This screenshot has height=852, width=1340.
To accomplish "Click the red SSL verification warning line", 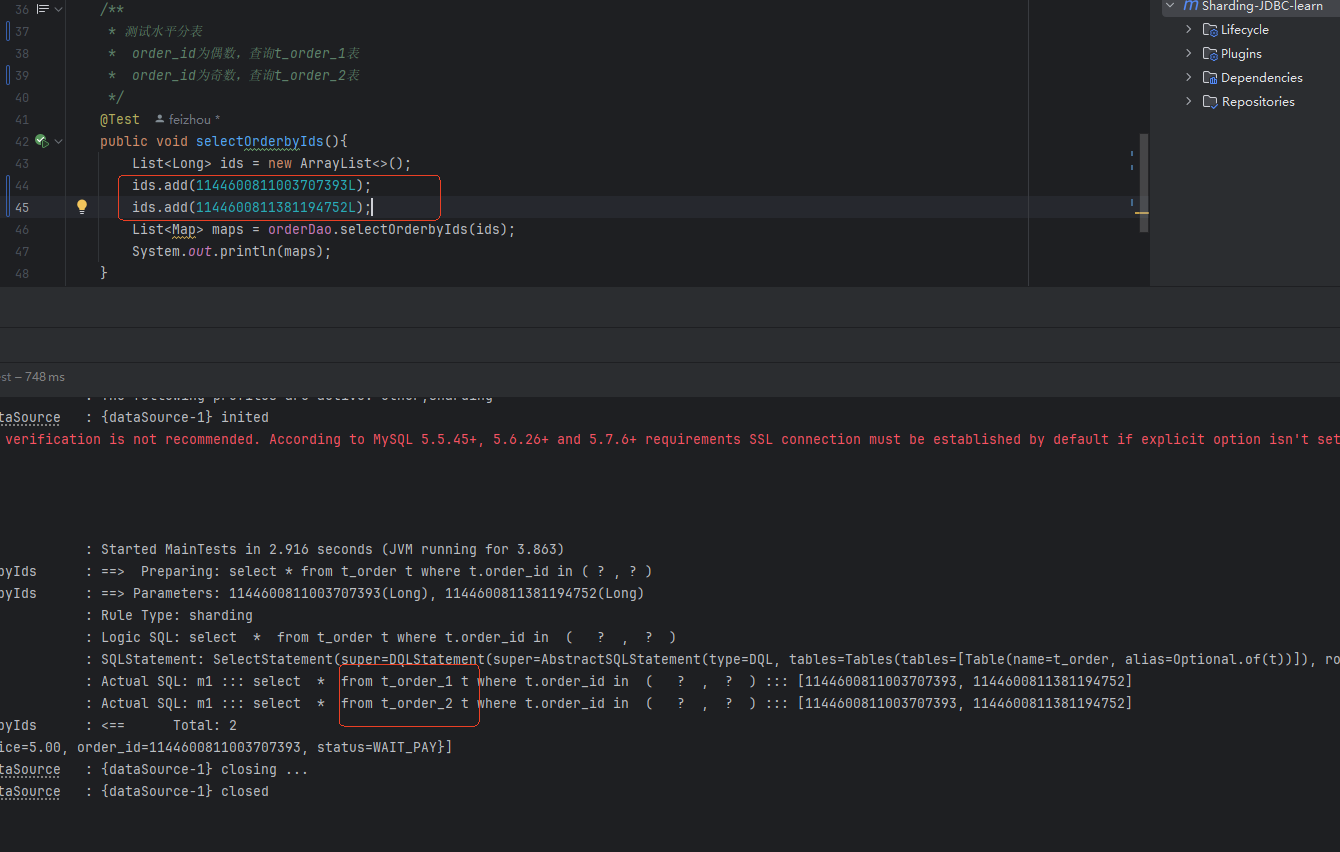I will pos(670,439).
